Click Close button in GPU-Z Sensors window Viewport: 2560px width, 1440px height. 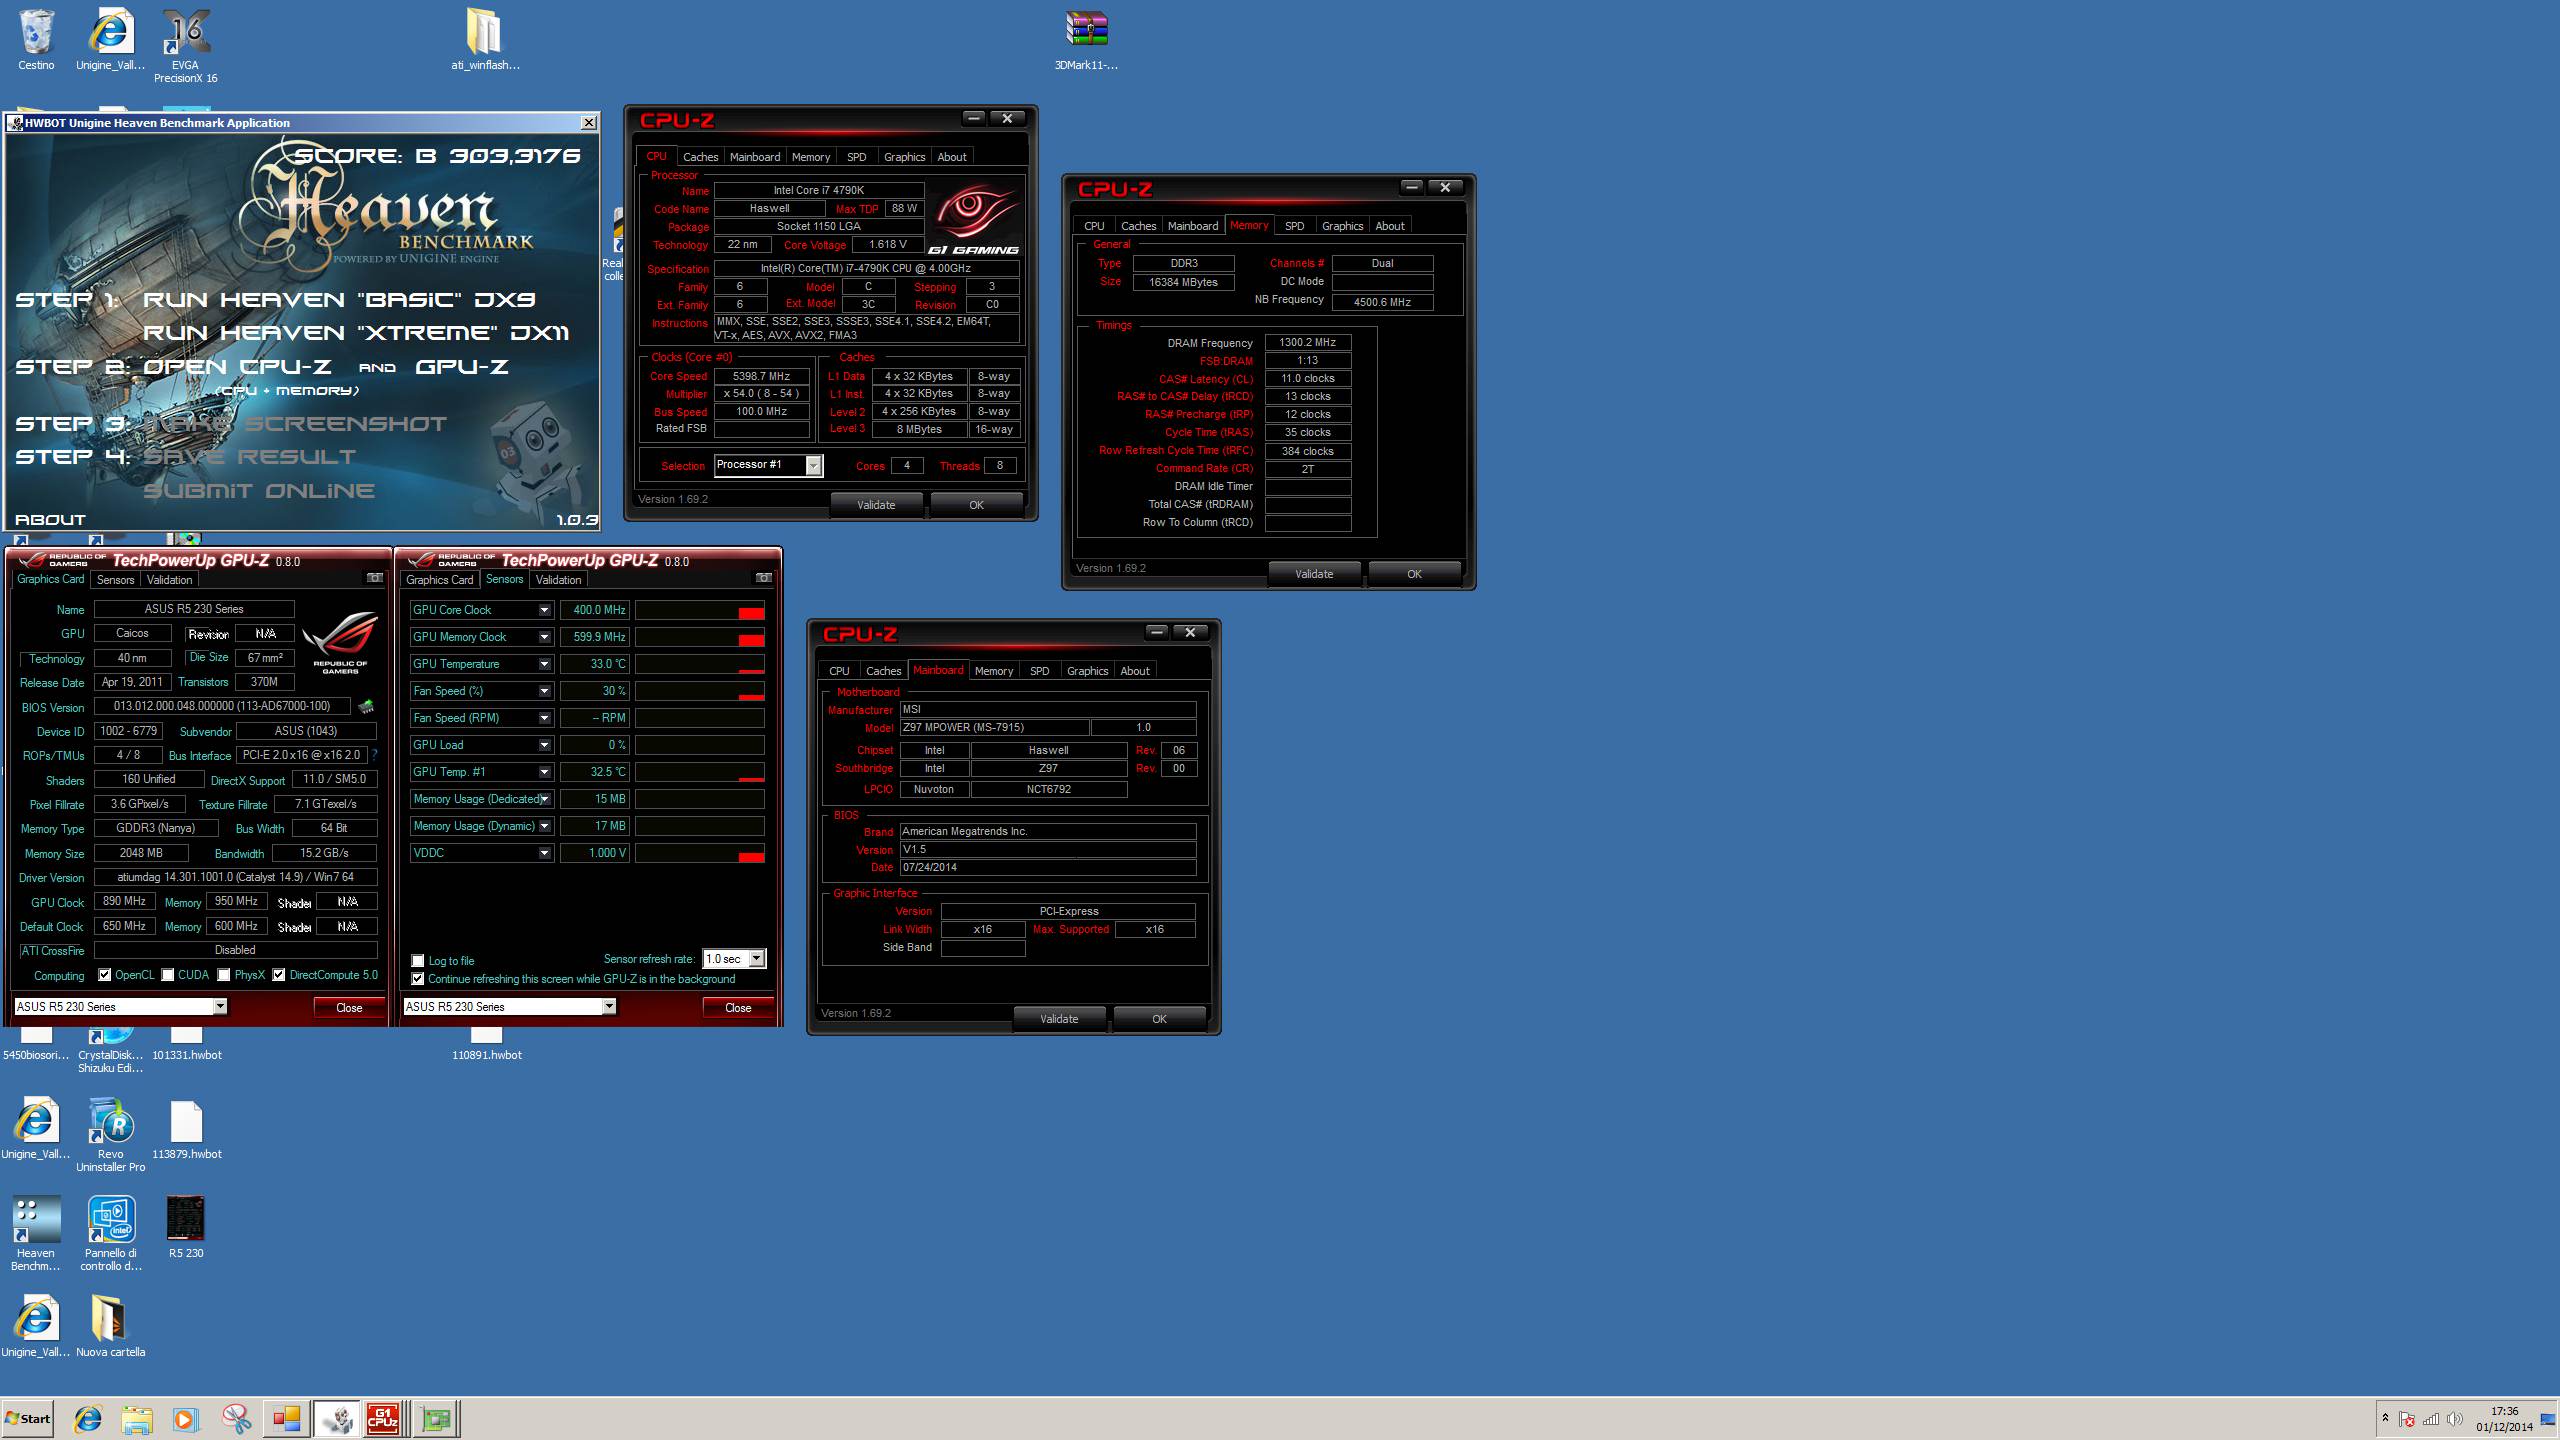[738, 1007]
